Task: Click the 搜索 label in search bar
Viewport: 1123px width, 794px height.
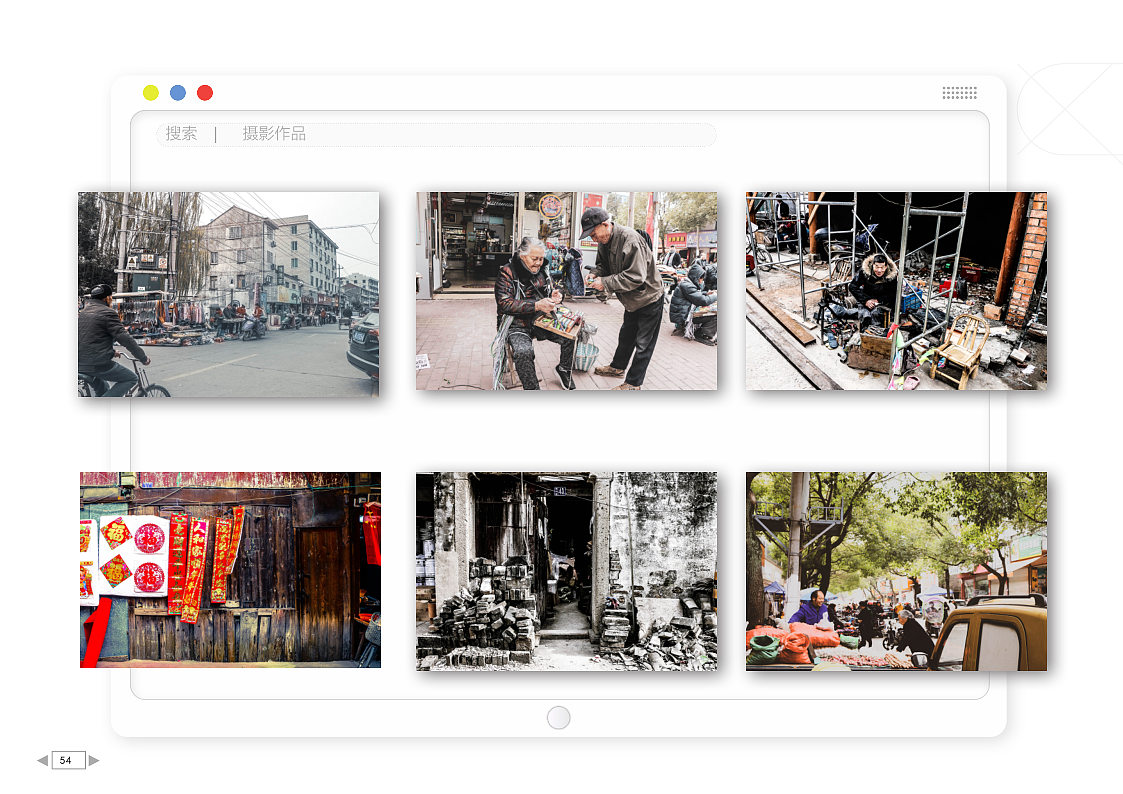Action: tap(181, 133)
